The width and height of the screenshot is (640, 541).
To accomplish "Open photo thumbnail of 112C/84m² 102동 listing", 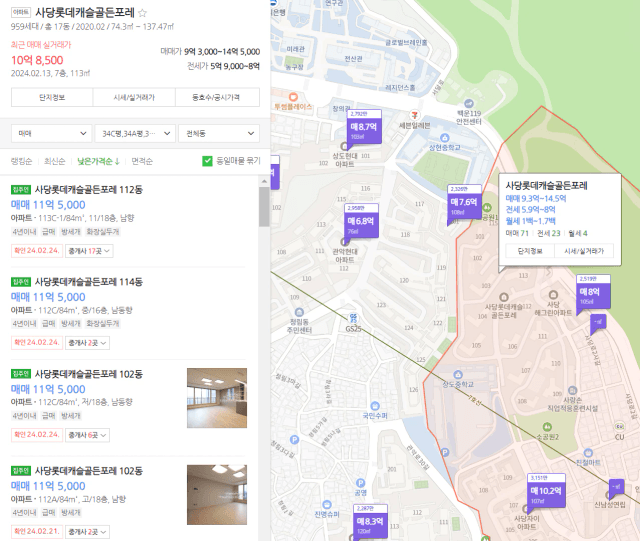I will tap(217, 398).
